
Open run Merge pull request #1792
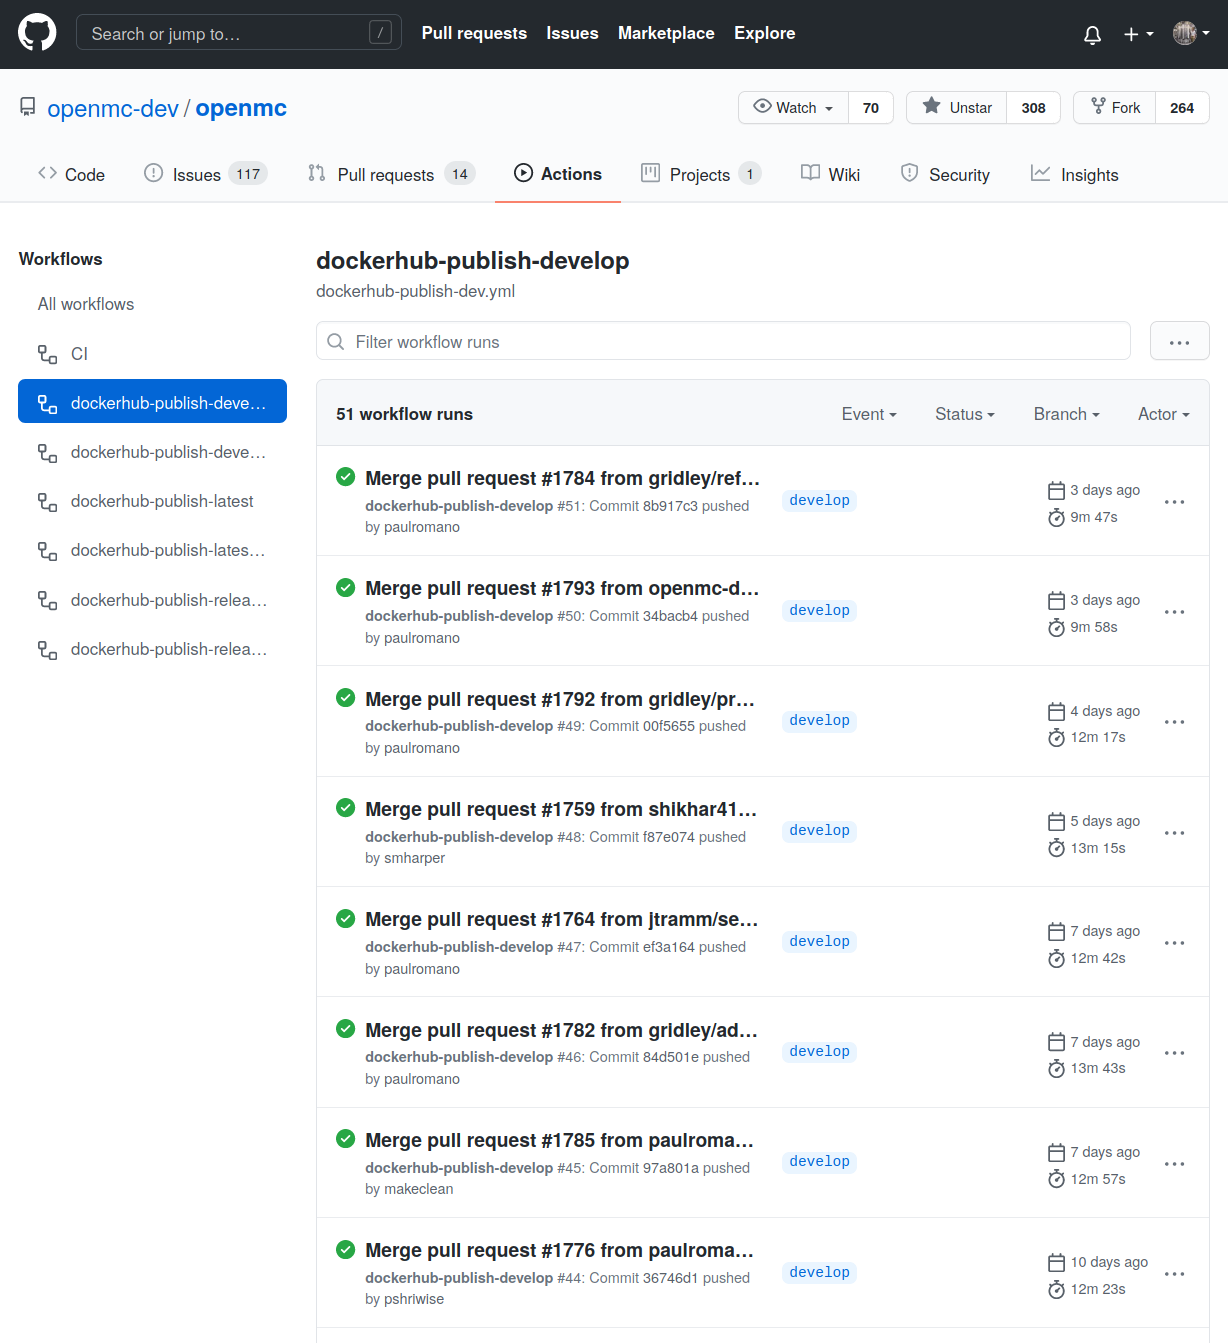(x=560, y=699)
